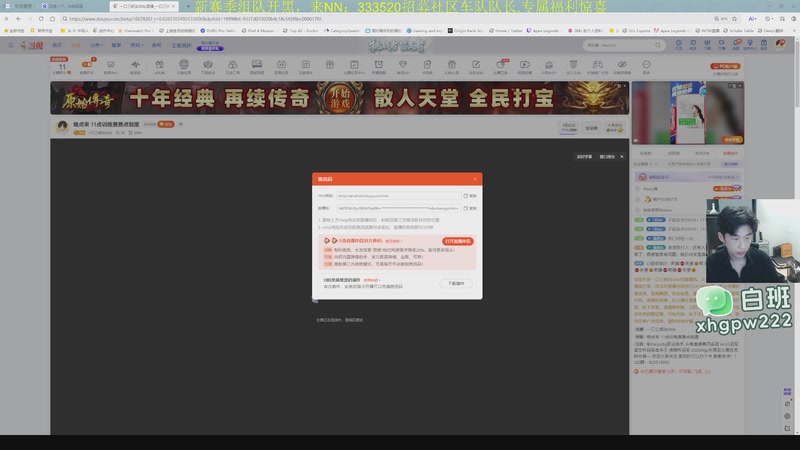Screen dimensions: 800x450
Task: Open the history clock icon in header
Action: click(x=679, y=43)
